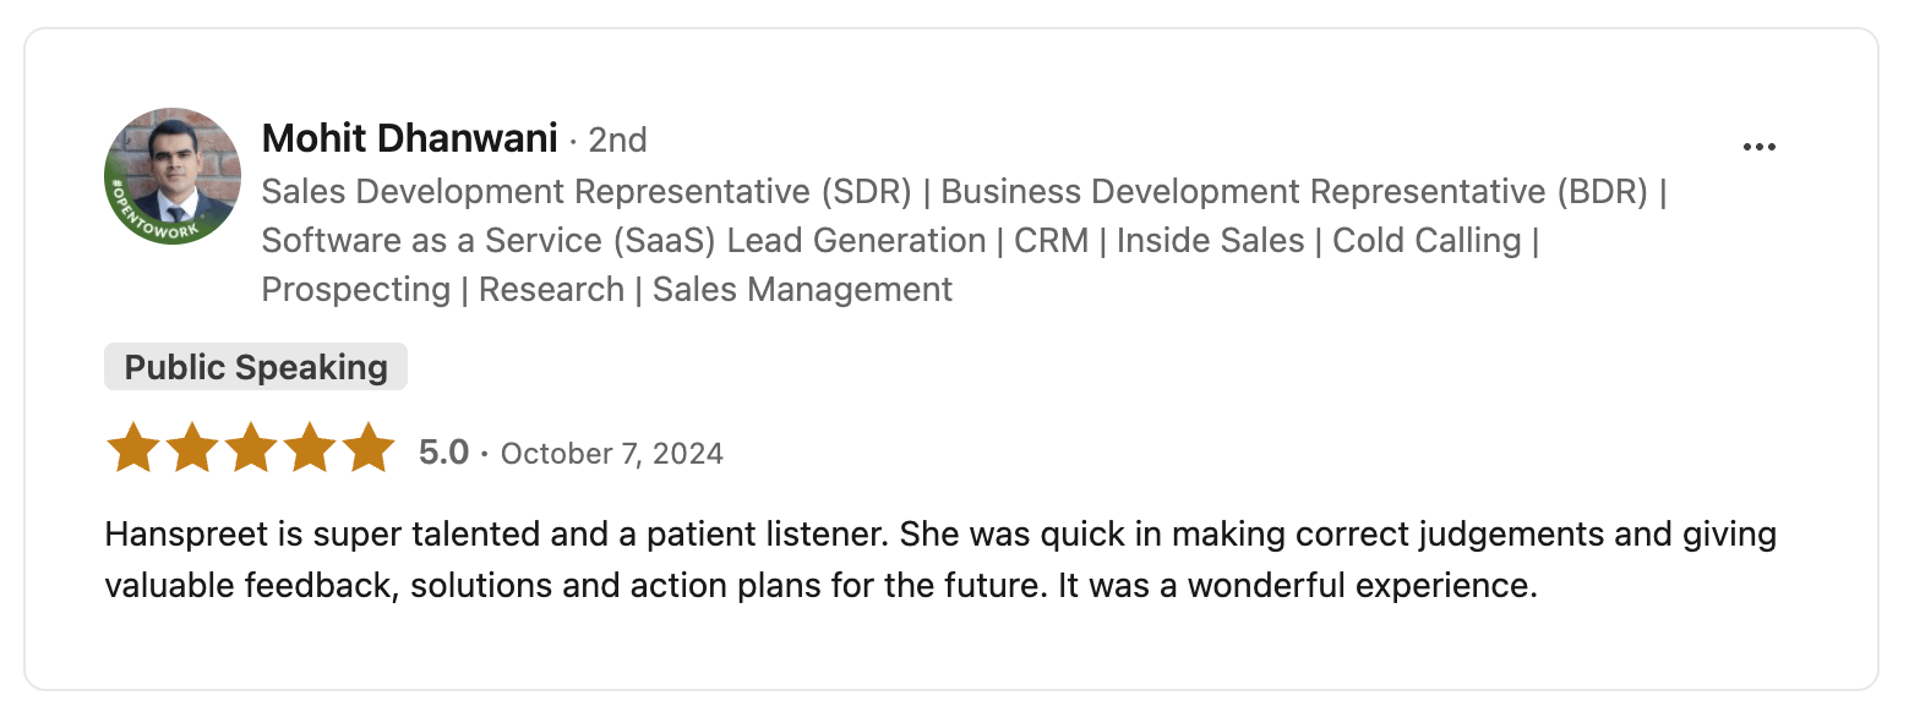
Task: Click the 5.0 rating score
Action: pyautogui.click(x=443, y=452)
